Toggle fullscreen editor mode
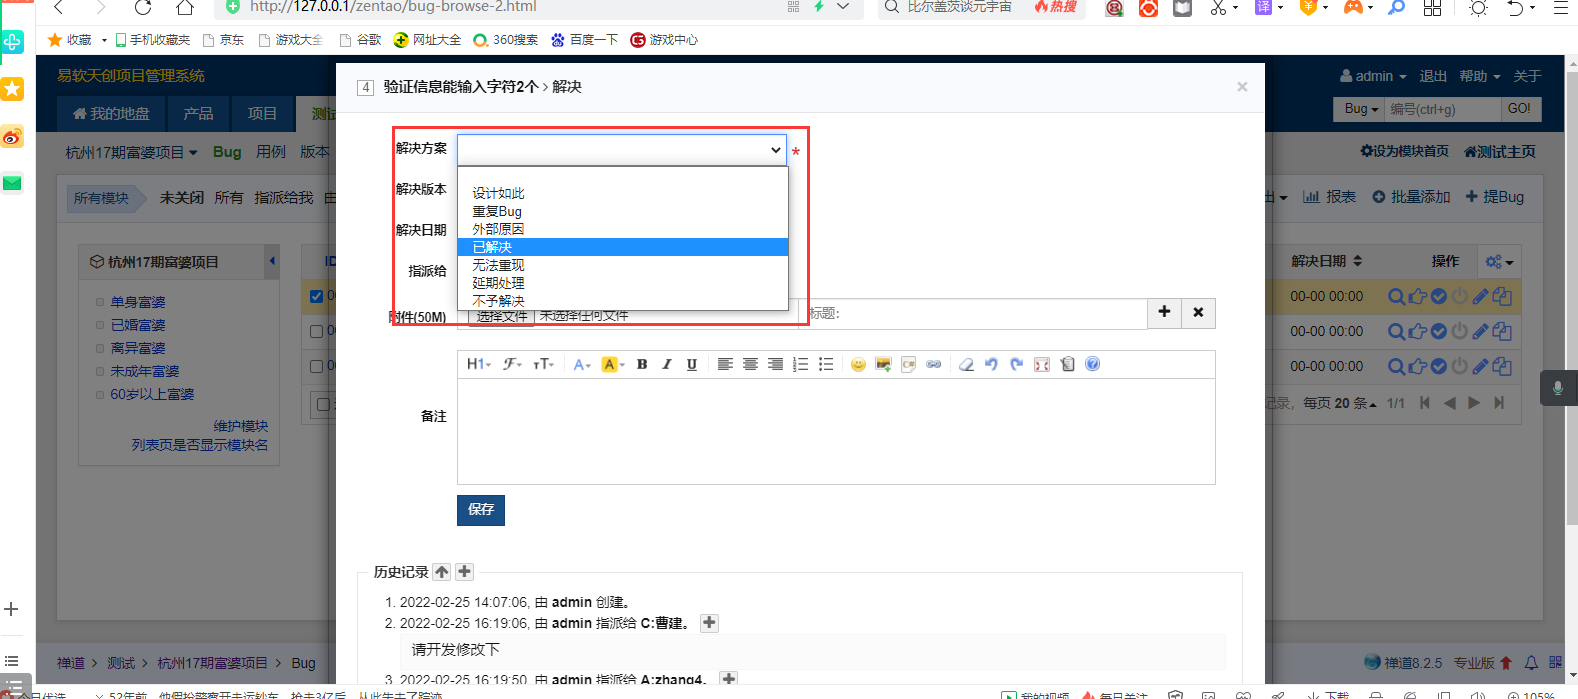1578x699 pixels. (x=1042, y=364)
